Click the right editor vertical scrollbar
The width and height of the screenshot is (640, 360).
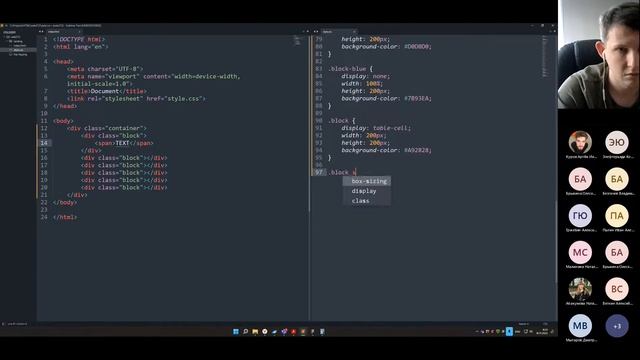[x=555, y=241]
